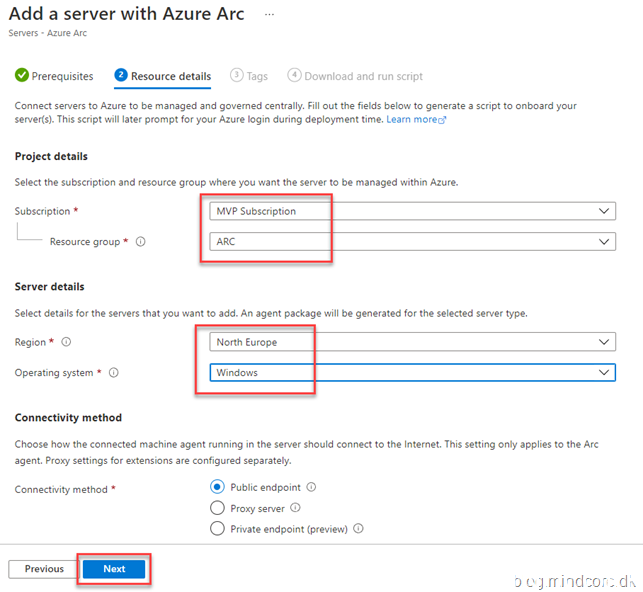643x592 pixels.
Task: Click the ellipsis icon beside the page title
Action: click(268, 15)
